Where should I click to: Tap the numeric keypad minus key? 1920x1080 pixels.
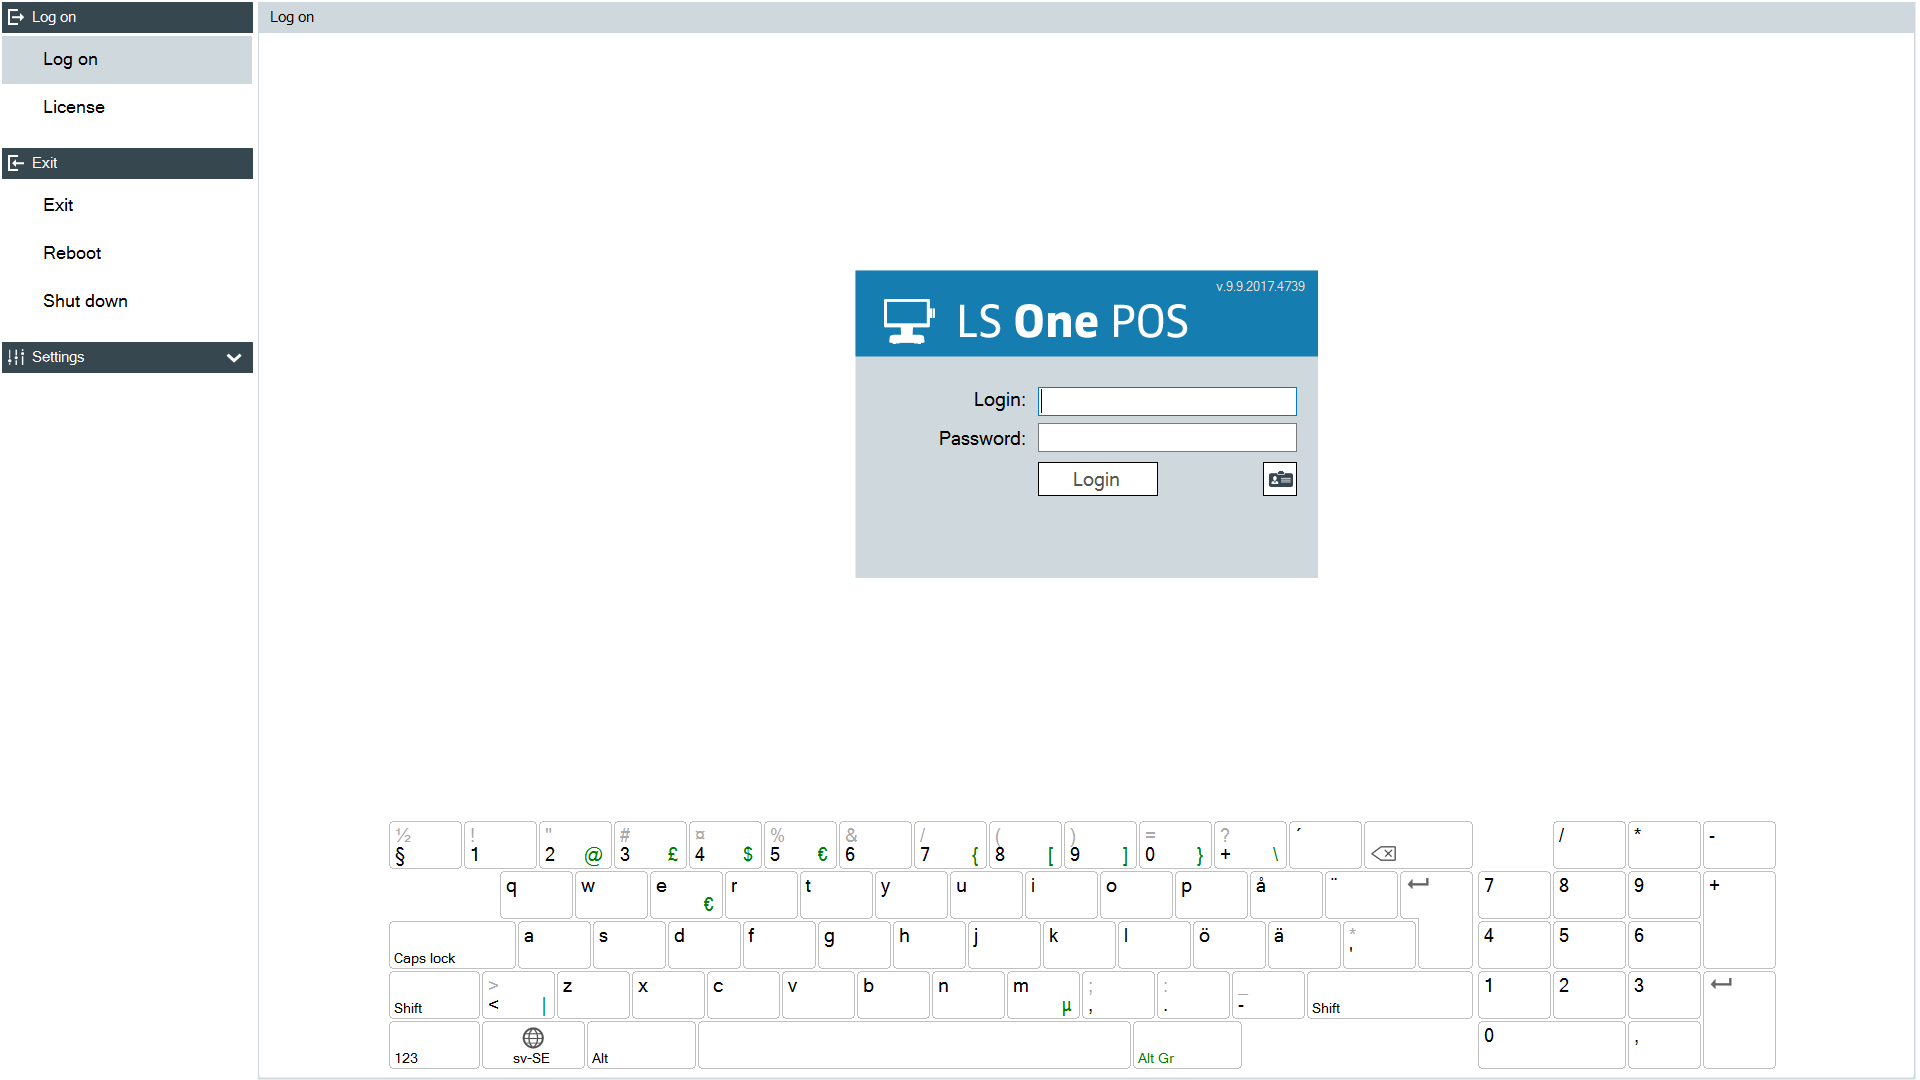(x=1739, y=845)
